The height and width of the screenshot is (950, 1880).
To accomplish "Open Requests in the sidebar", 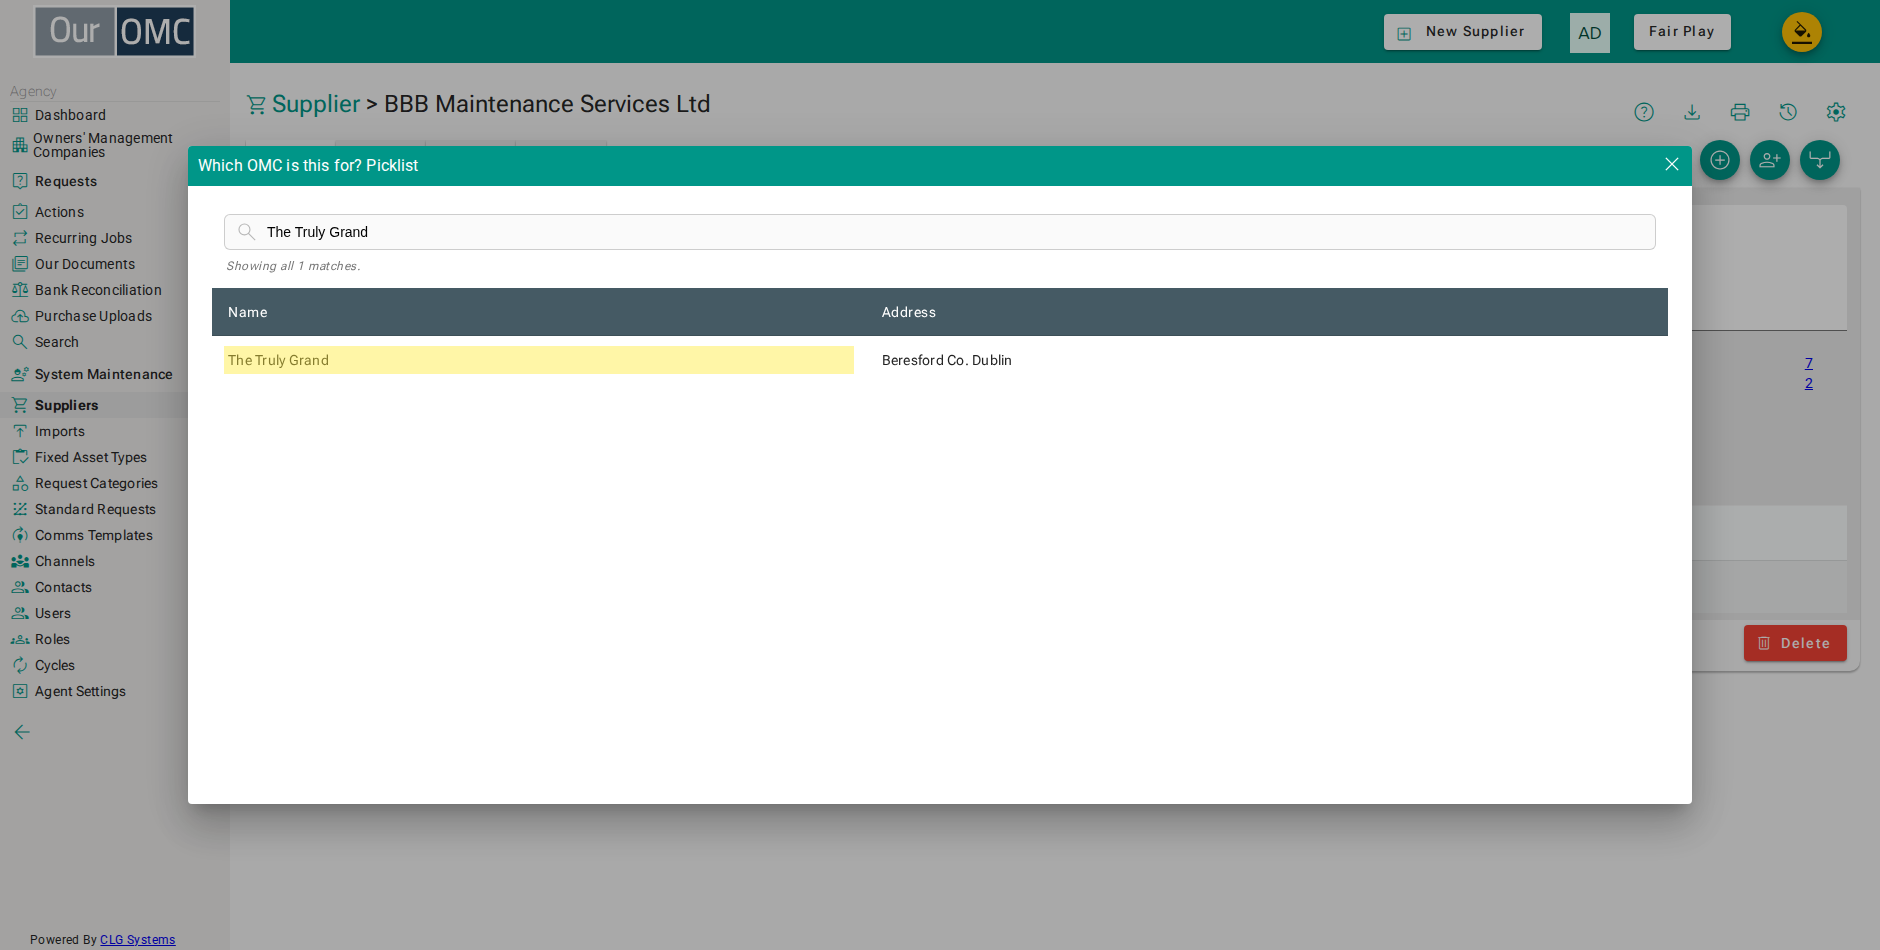I will (65, 181).
